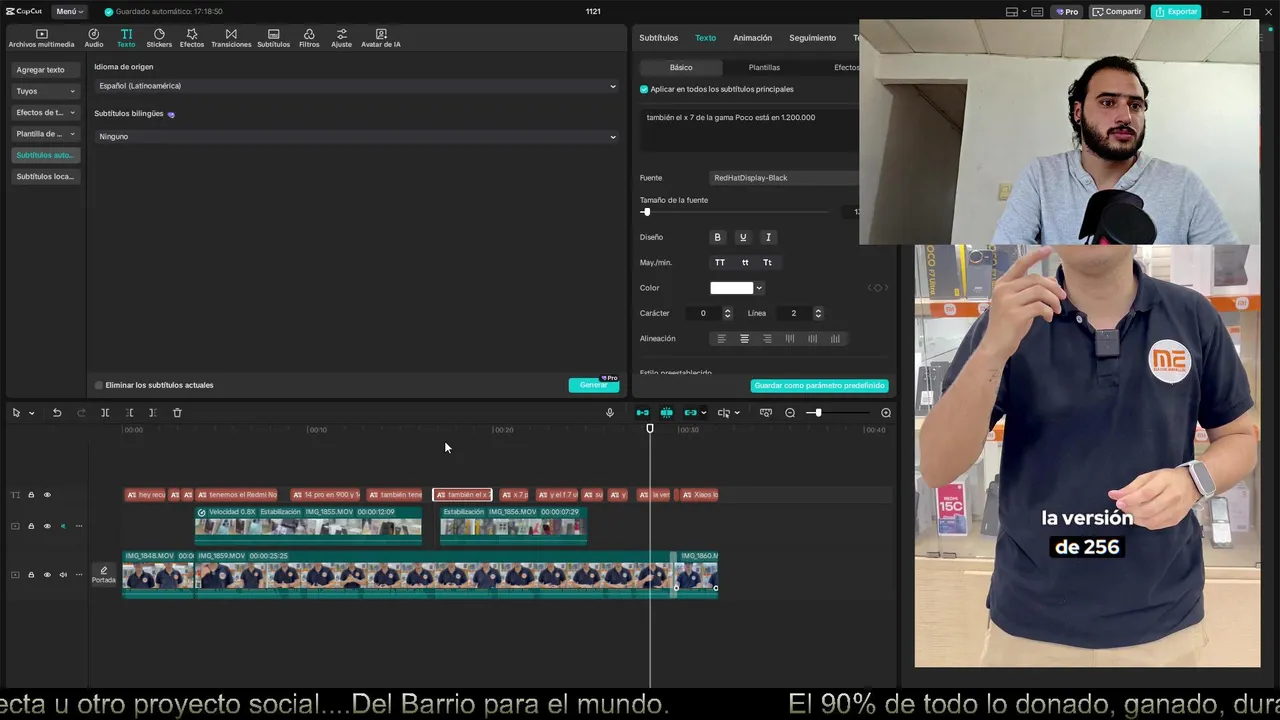Open the Audio panel

tap(94, 38)
